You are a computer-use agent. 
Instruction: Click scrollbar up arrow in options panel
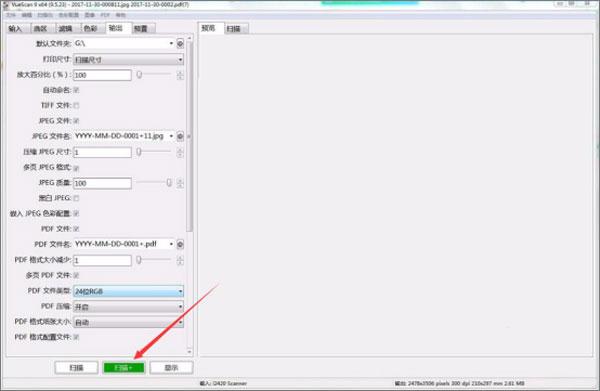point(189,38)
